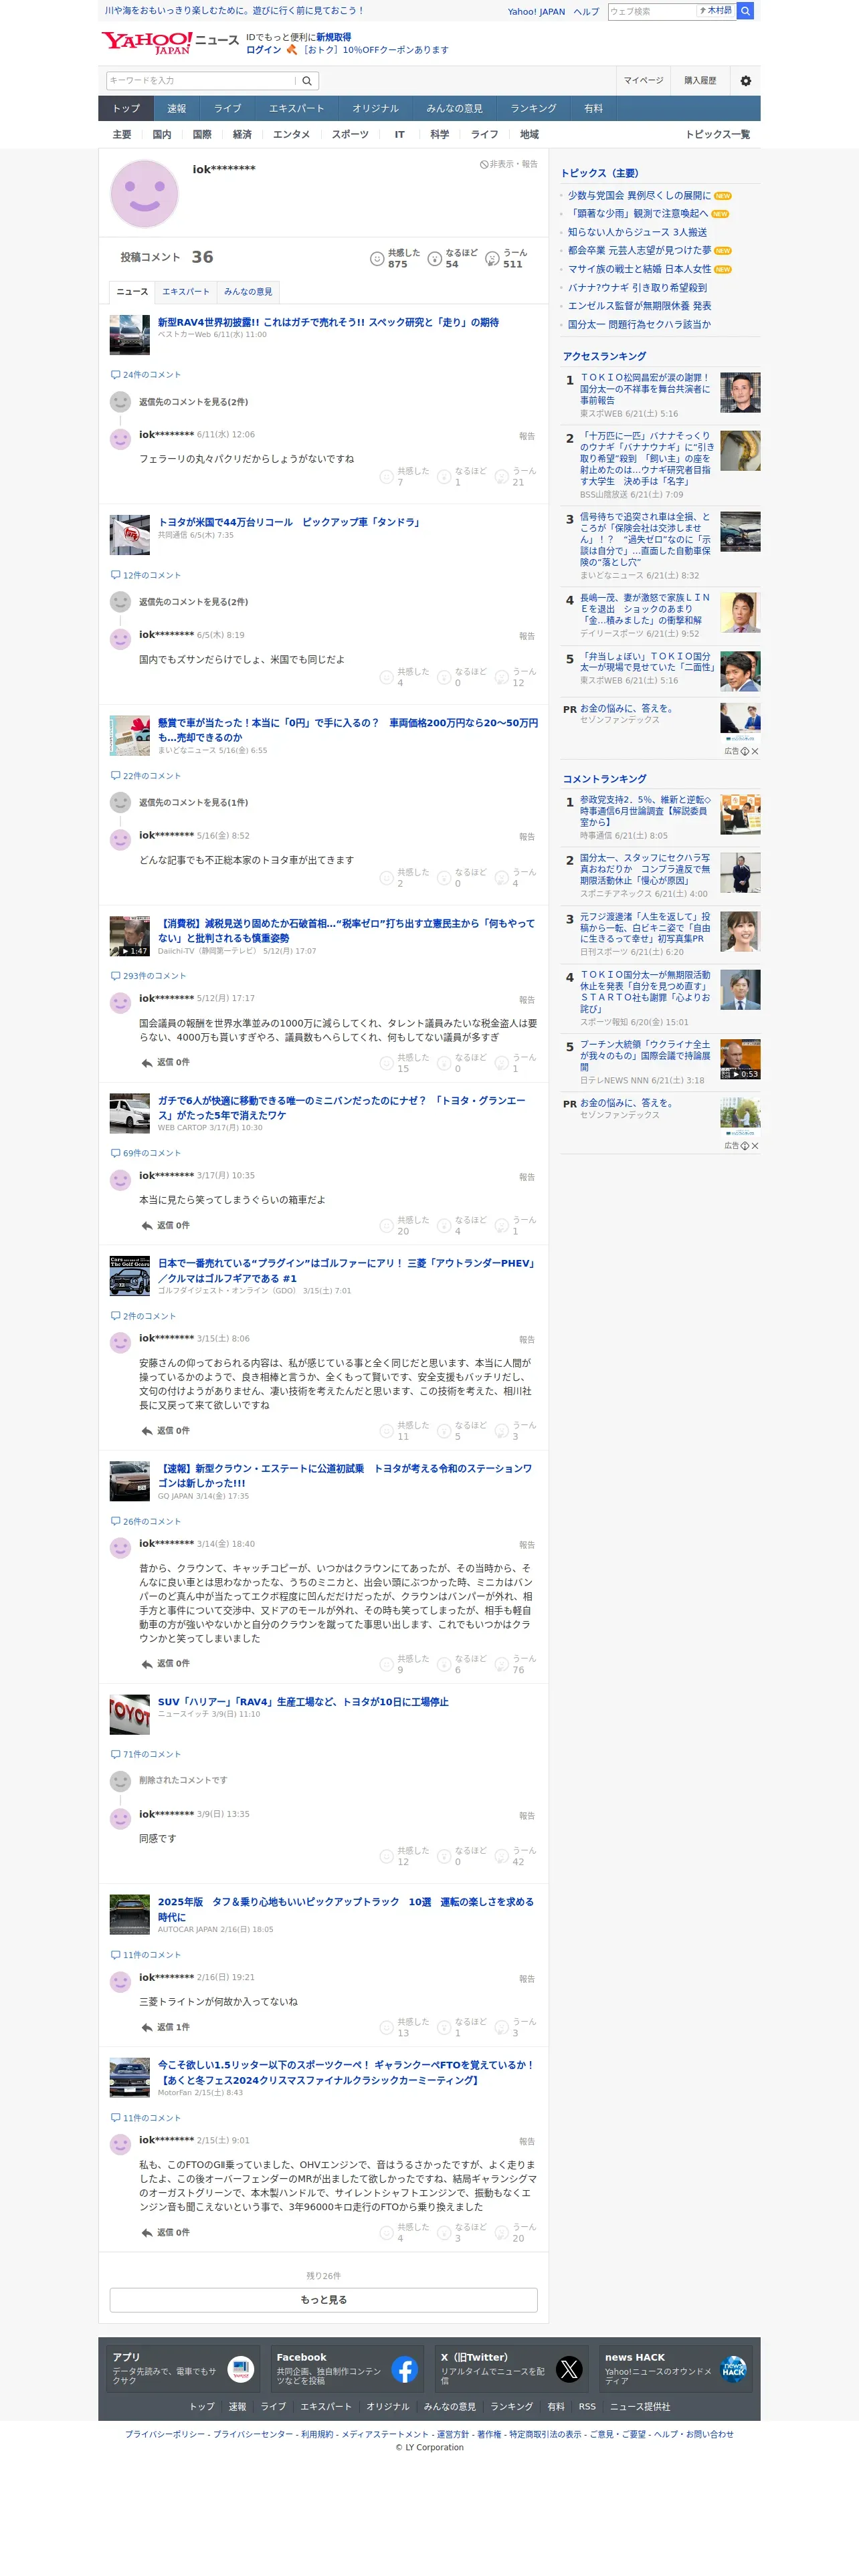Image resolution: width=859 pixels, height=2576 pixels.
Task: Click the Facebook icon in footer
Action: tap(405, 2368)
